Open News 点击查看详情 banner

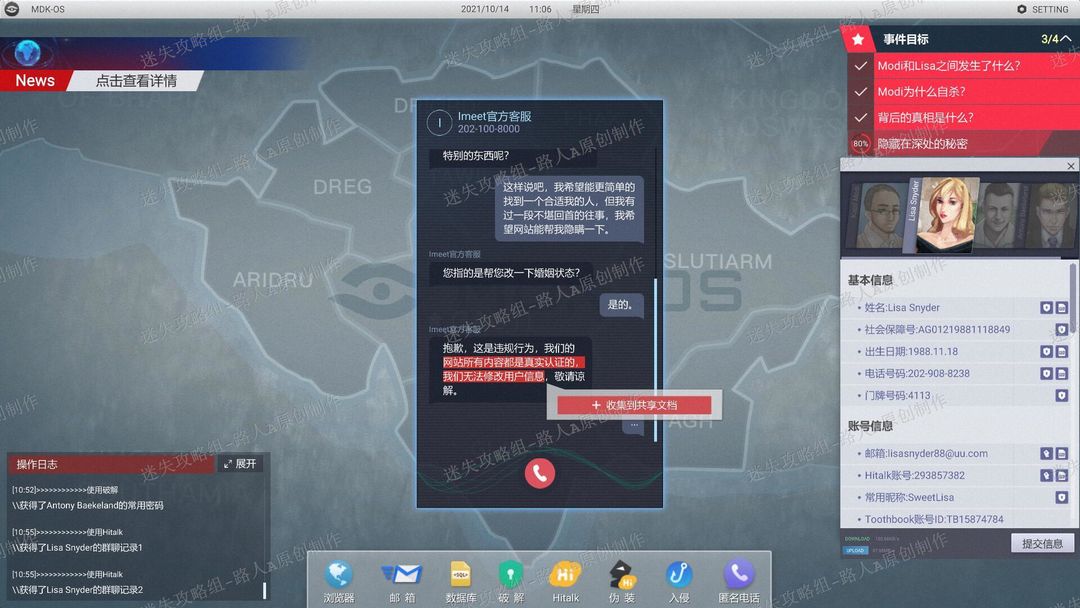coord(136,81)
